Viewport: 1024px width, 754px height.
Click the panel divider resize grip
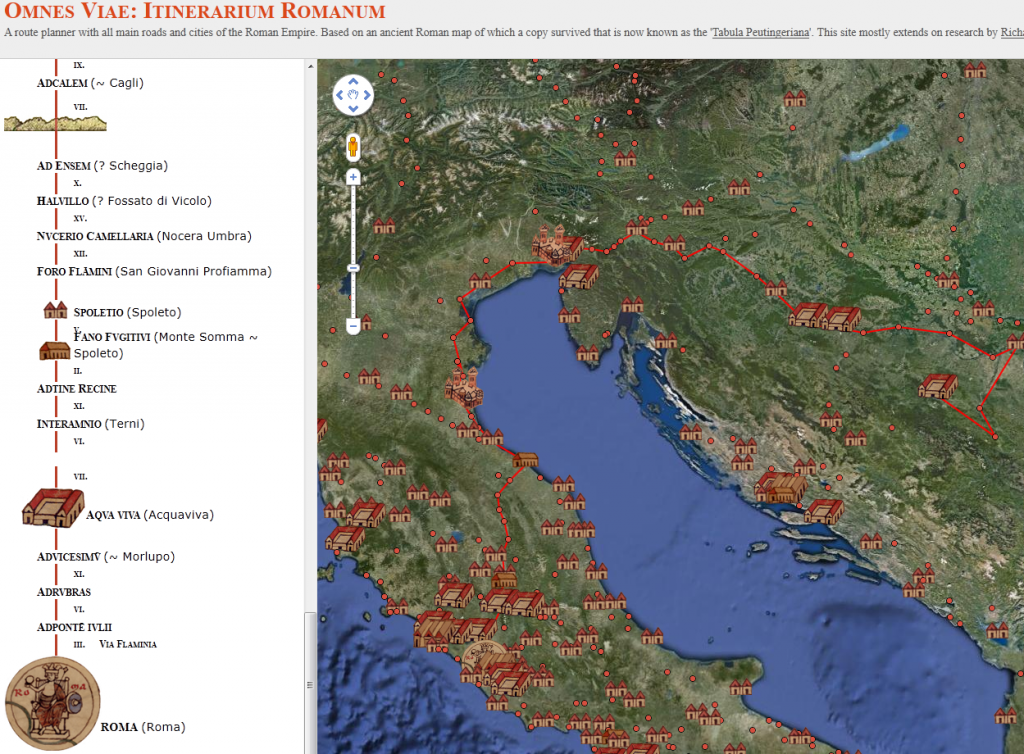pyautogui.click(x=310, y=685)
